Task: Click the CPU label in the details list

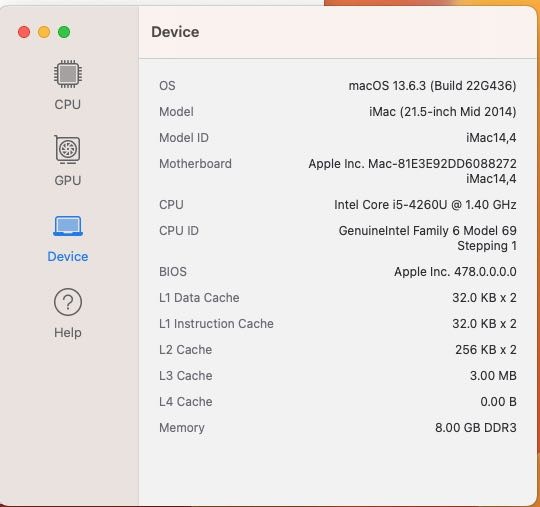Action: 171,205
